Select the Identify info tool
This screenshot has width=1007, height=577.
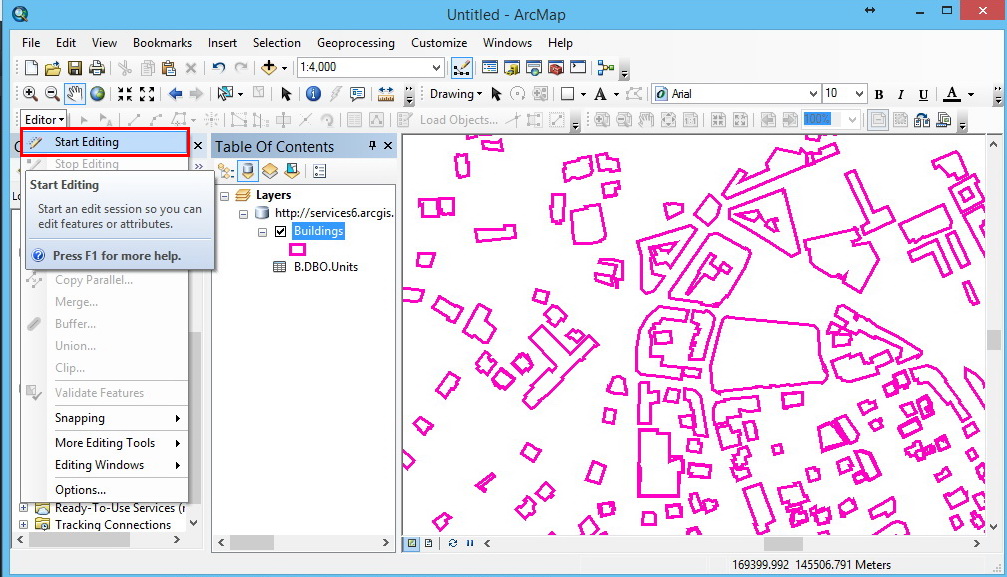[x=313, y=94]
